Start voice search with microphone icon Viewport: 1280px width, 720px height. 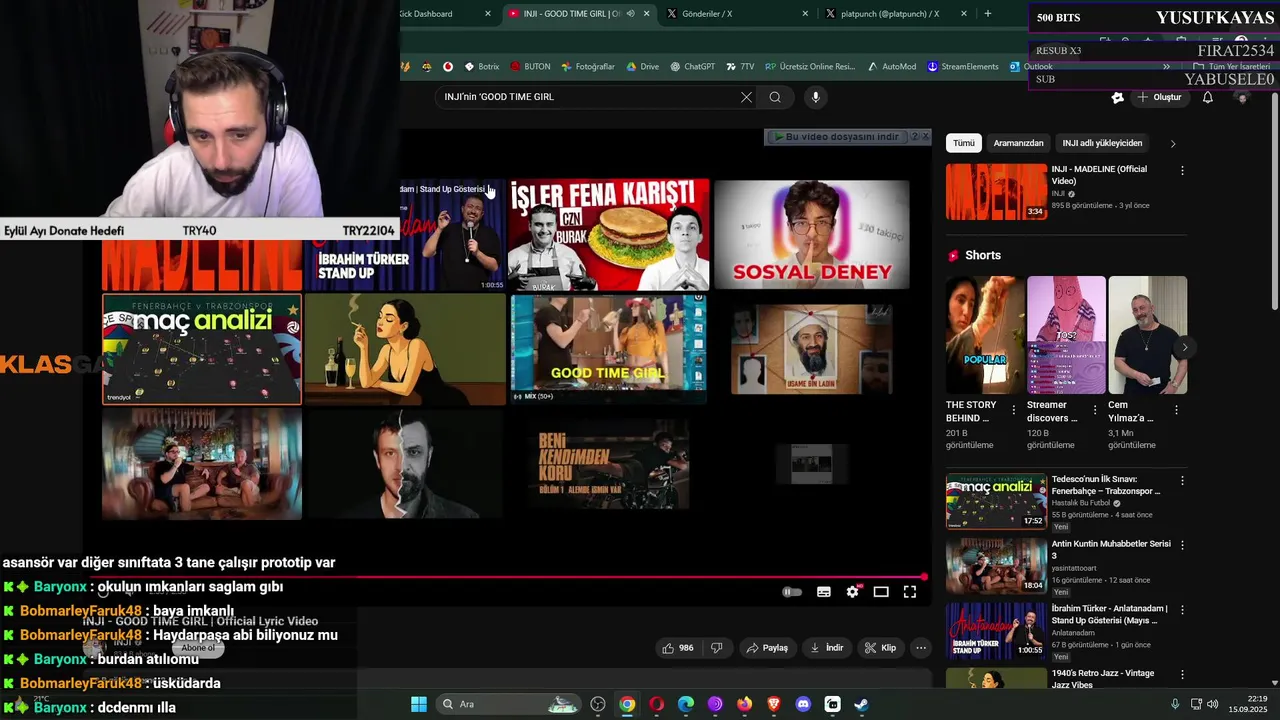816,97
